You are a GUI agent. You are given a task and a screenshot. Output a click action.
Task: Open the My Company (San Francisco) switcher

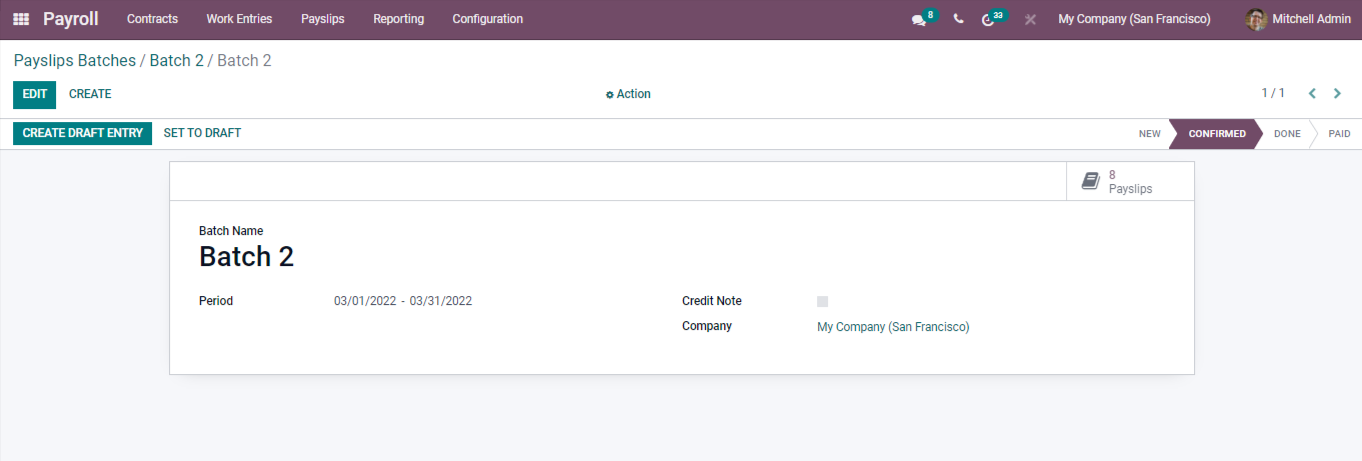1134,19
